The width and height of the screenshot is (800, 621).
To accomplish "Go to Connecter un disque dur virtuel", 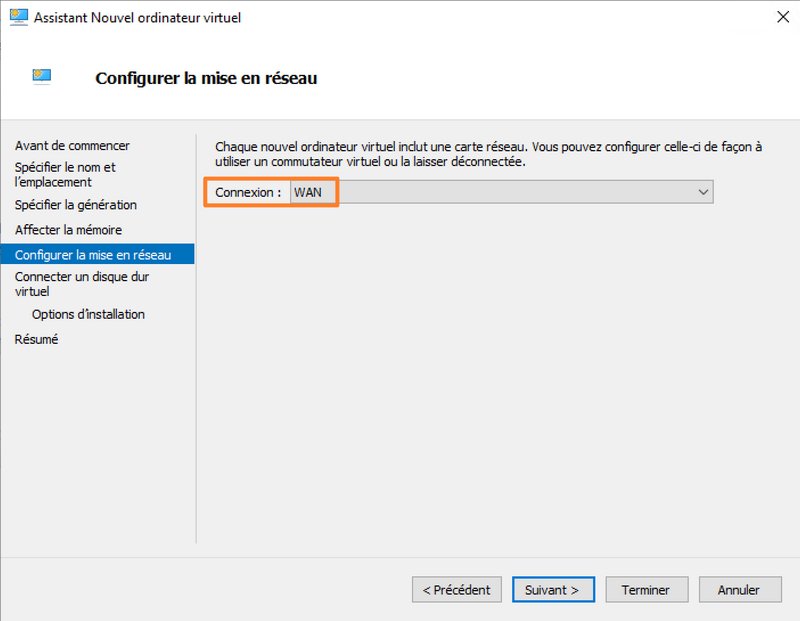I will 82,284.
